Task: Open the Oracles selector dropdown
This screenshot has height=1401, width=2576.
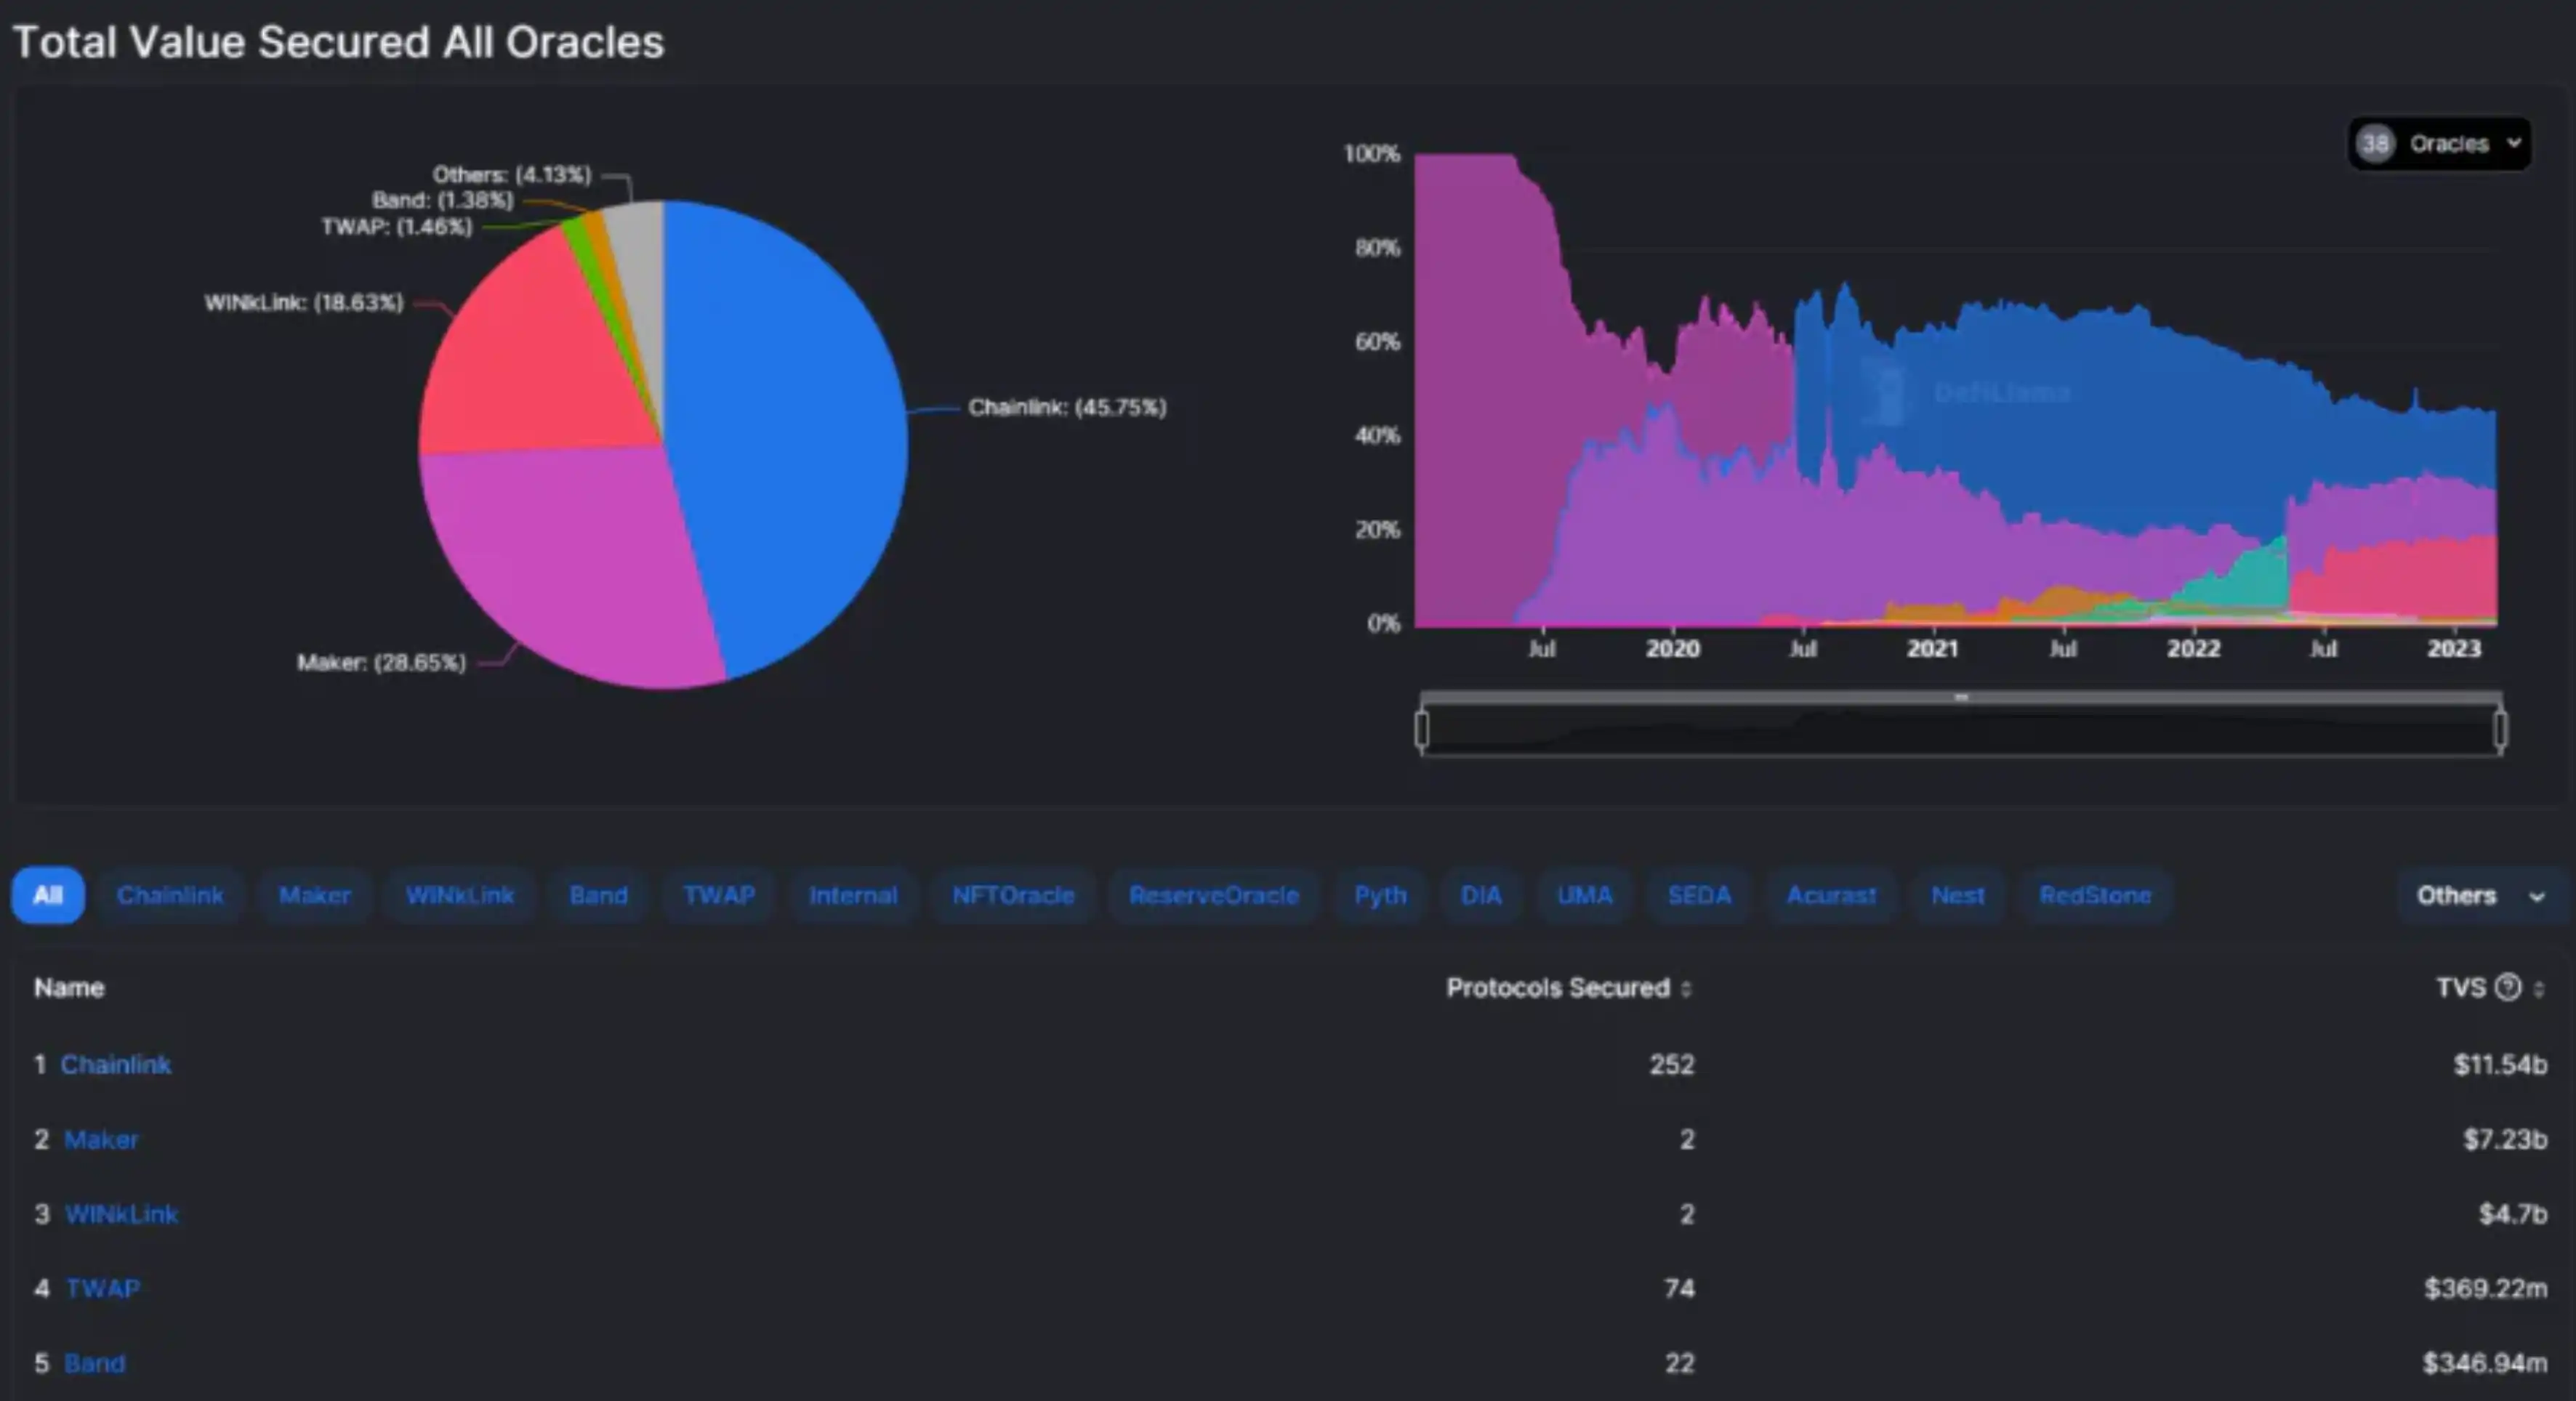Action: pyautogui.click(x=2439, y=144)
